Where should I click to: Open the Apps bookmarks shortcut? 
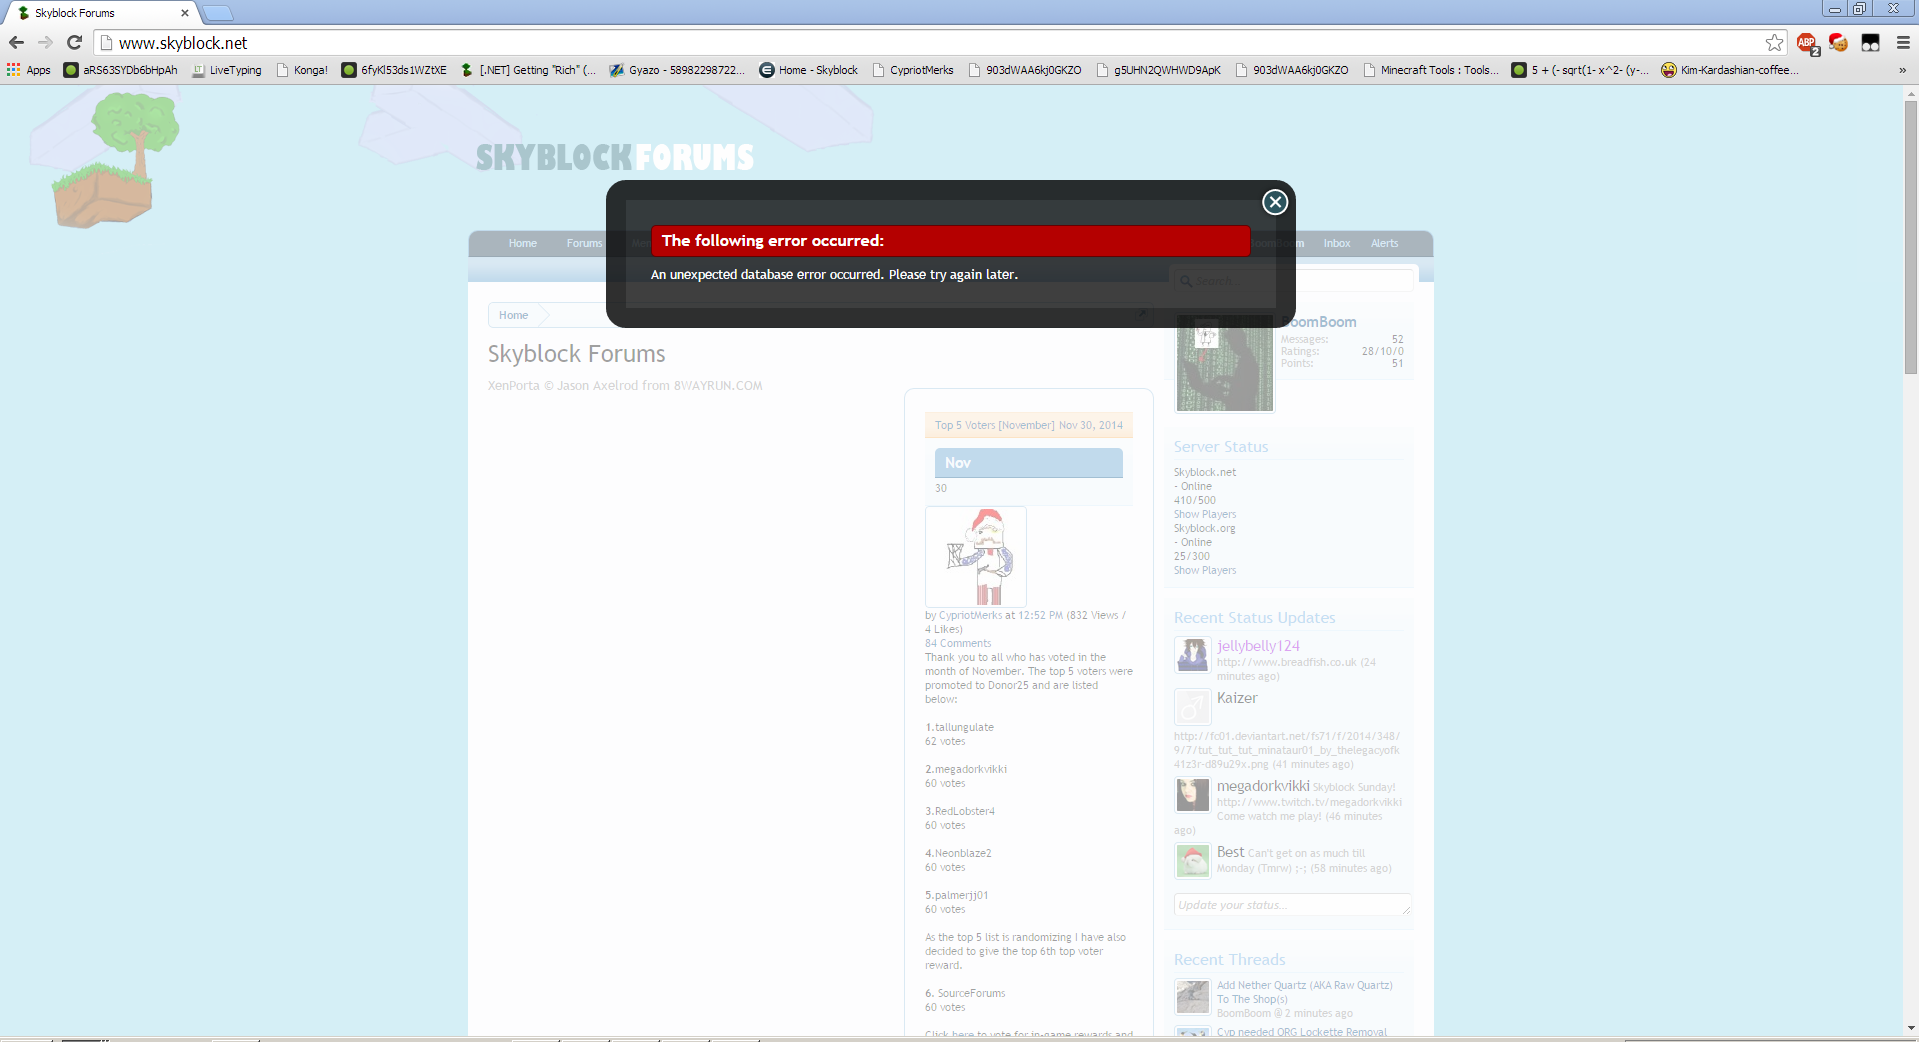(29, 70)
